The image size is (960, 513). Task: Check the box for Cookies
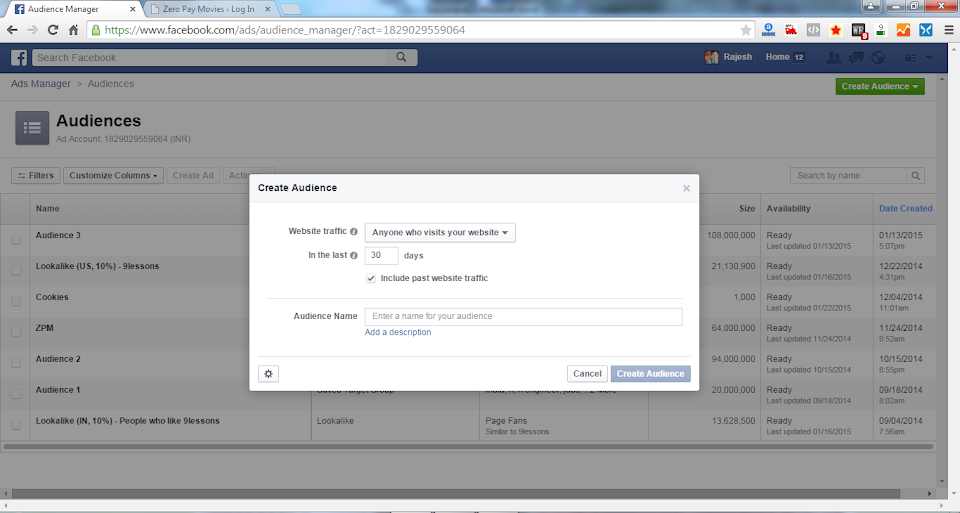click(16, 302)
